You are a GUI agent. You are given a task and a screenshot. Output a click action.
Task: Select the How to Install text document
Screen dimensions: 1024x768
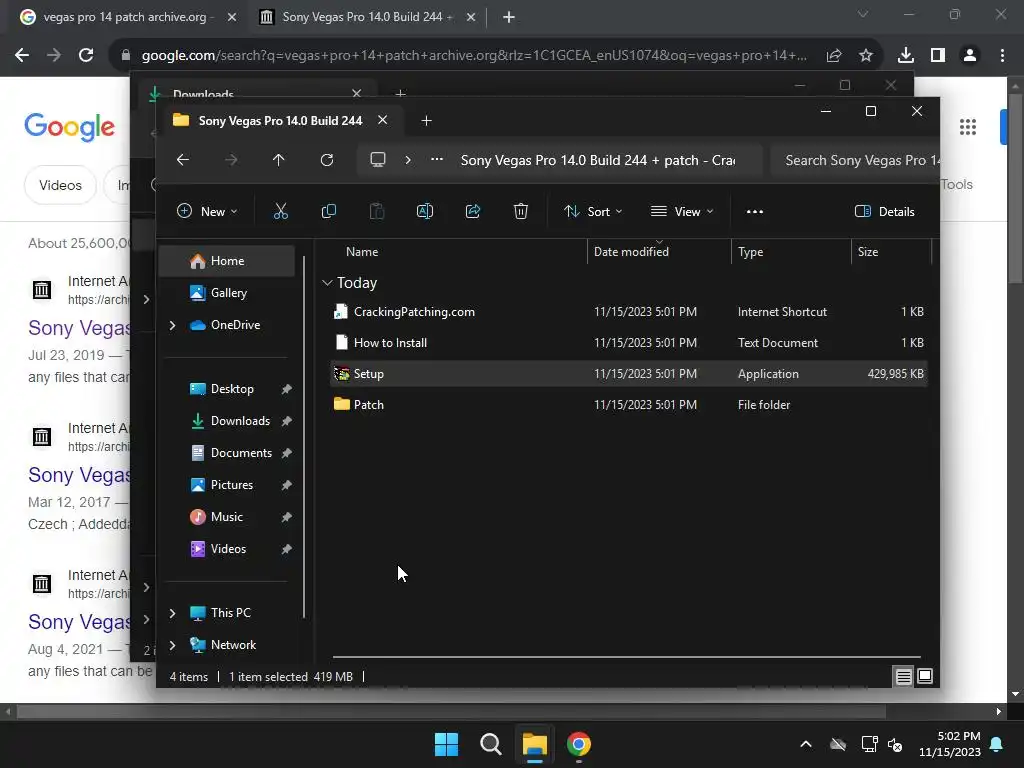click(x=628, y=342)
